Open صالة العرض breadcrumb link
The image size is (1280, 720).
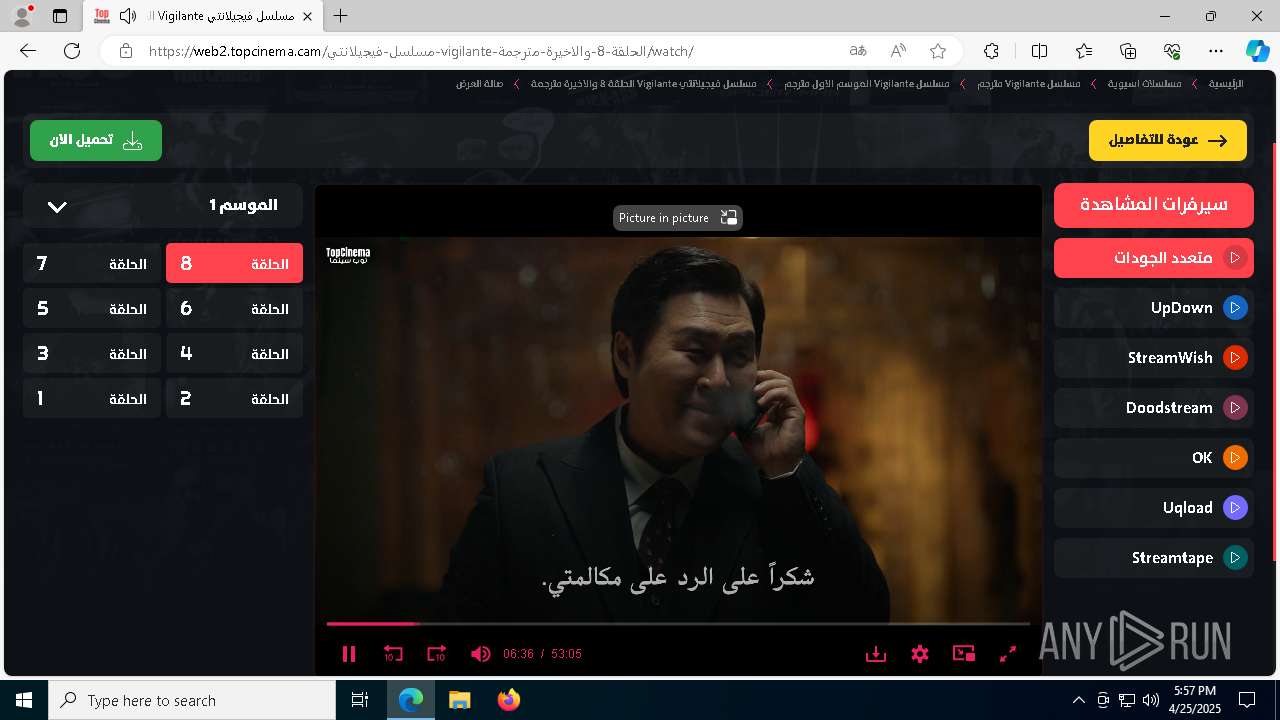click(x=480, y=84)
